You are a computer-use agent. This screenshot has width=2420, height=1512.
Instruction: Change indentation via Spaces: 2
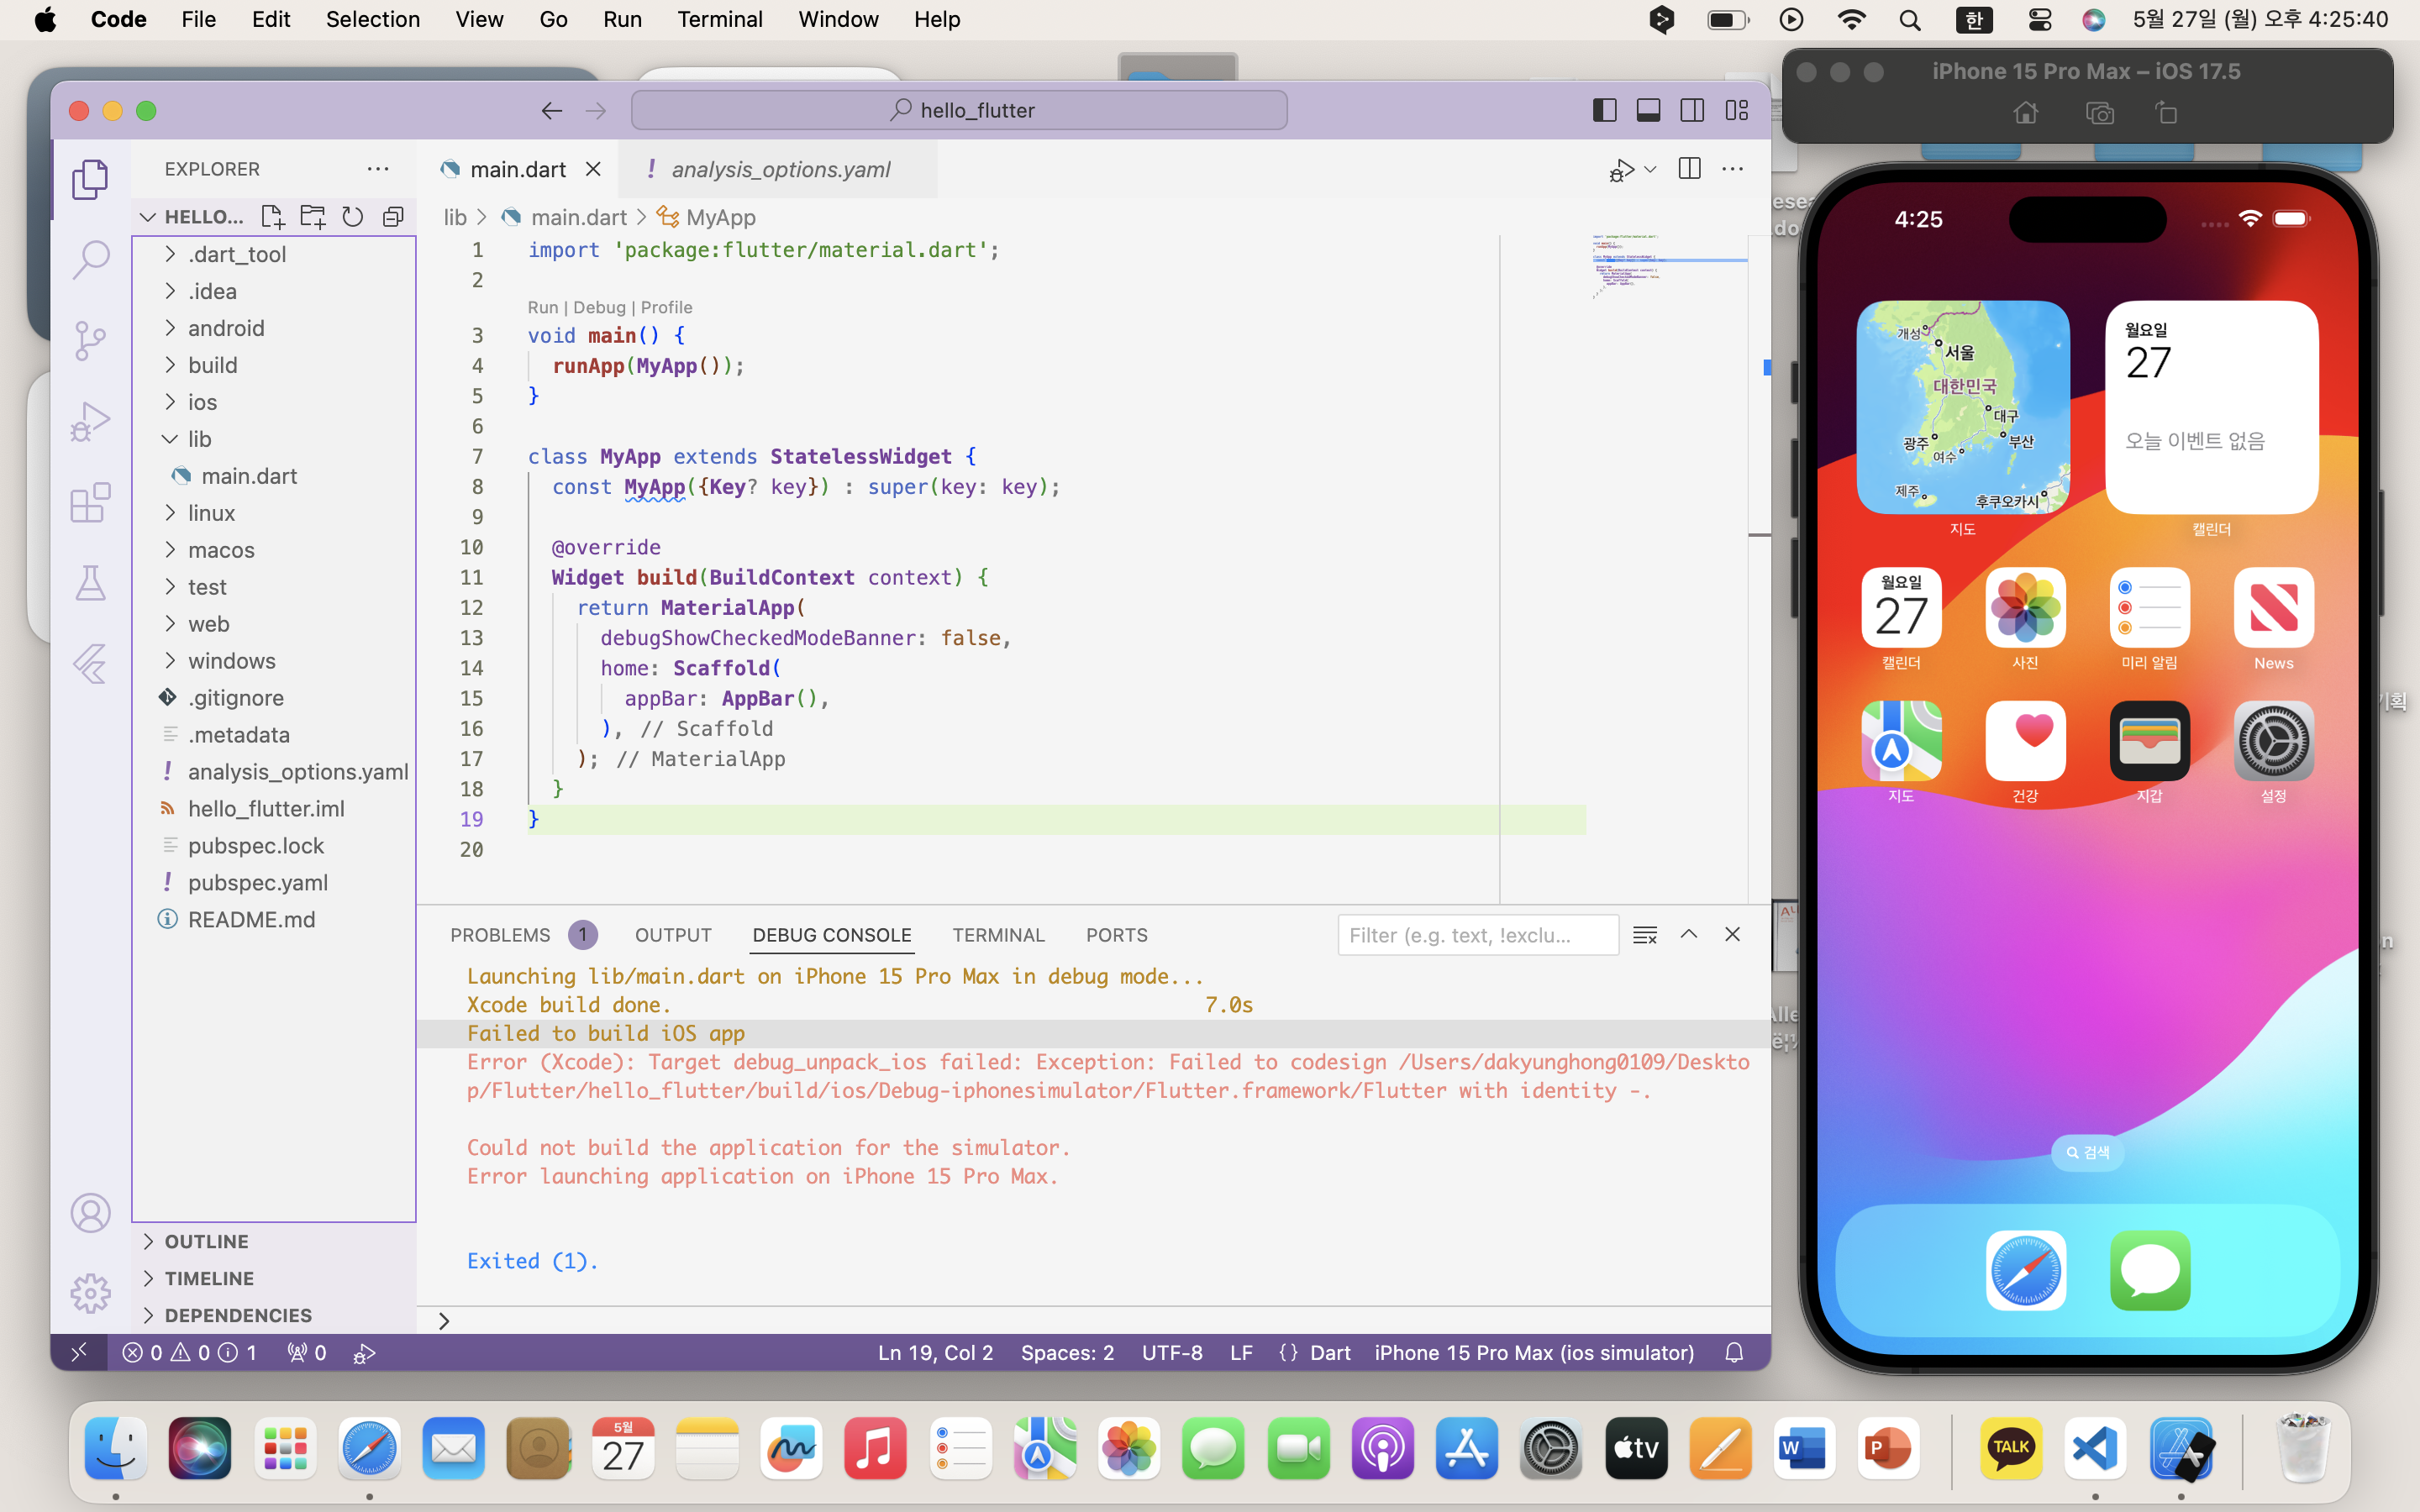tap(1067, 1353)
